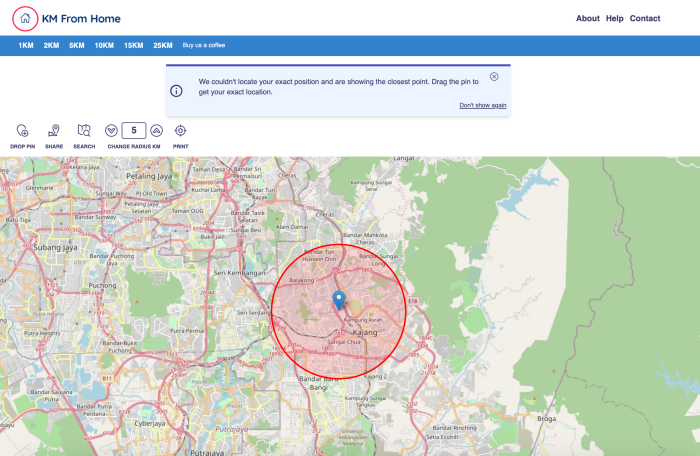Switch to the 5KM radius preset
This screenshot has width=700, height=456.
(x=77, y=45)
